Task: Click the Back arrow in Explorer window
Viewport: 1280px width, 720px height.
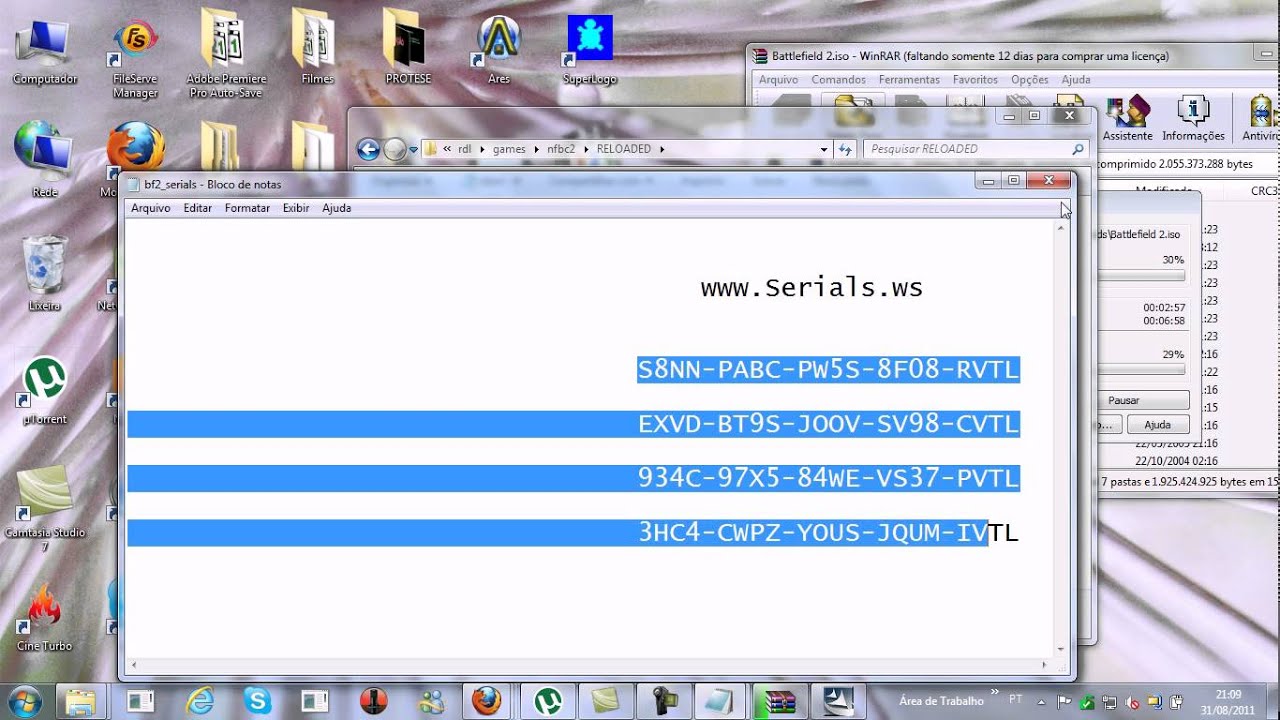Action: [368, 149]
